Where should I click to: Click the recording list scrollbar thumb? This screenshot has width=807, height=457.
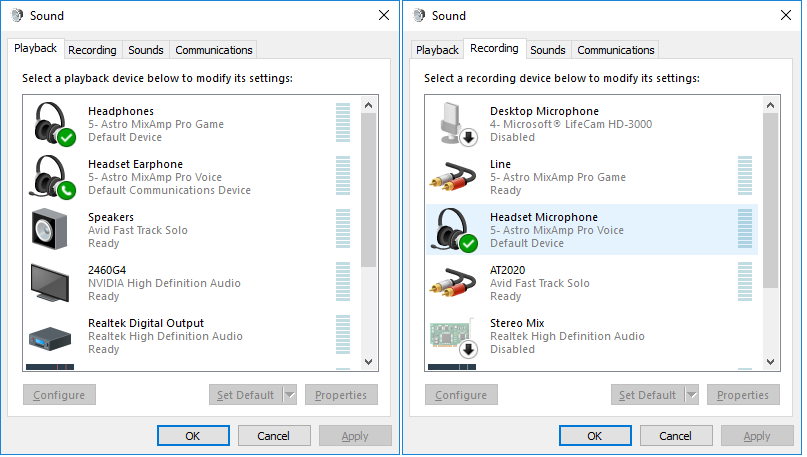click(770, 200)
